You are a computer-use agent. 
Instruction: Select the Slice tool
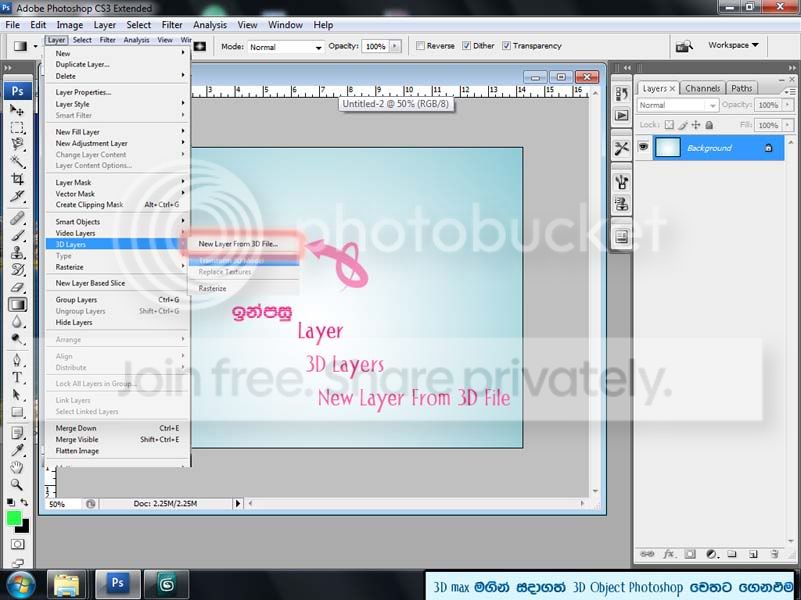click(x=17, y=196)
